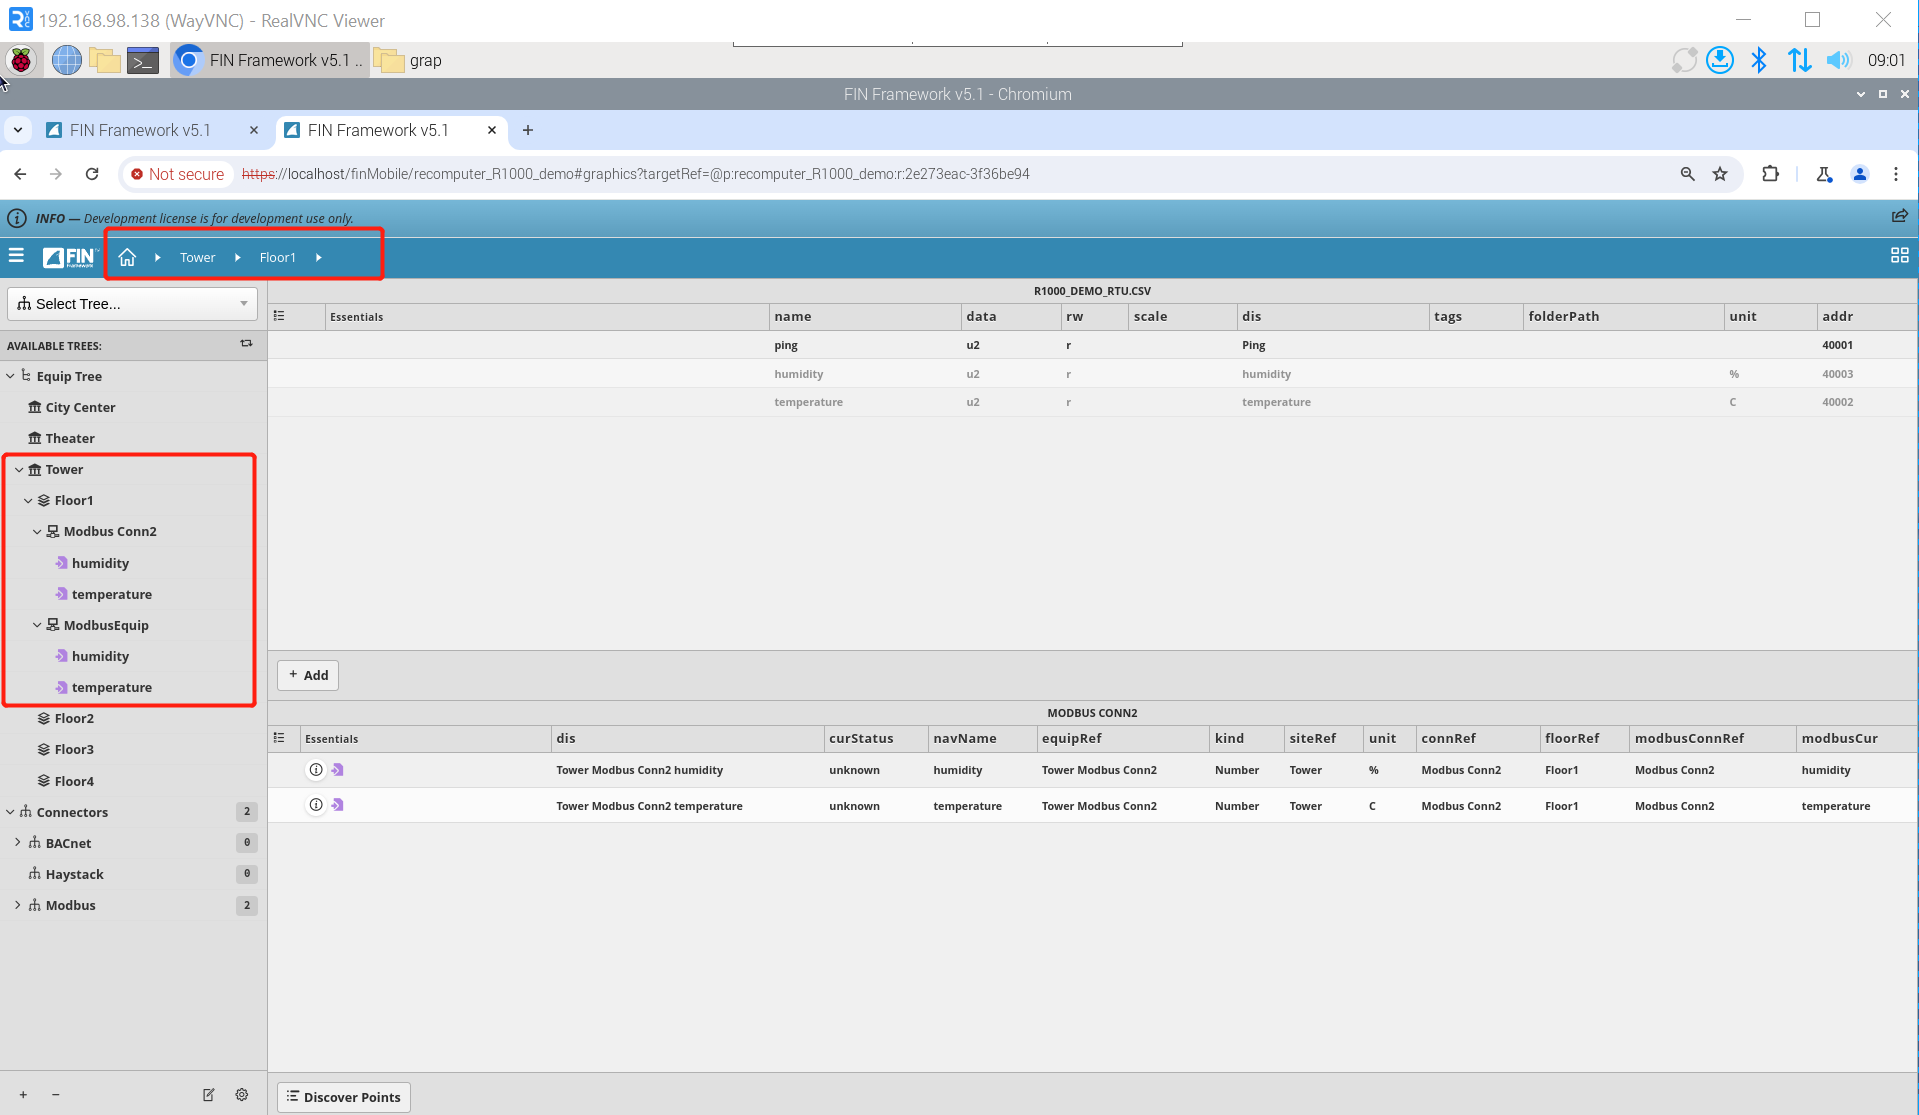The height and width of the screenshot is (1115, 1919).
Task: Click info icon for Conn2 temperature row
Action: [x=316, y=805]
